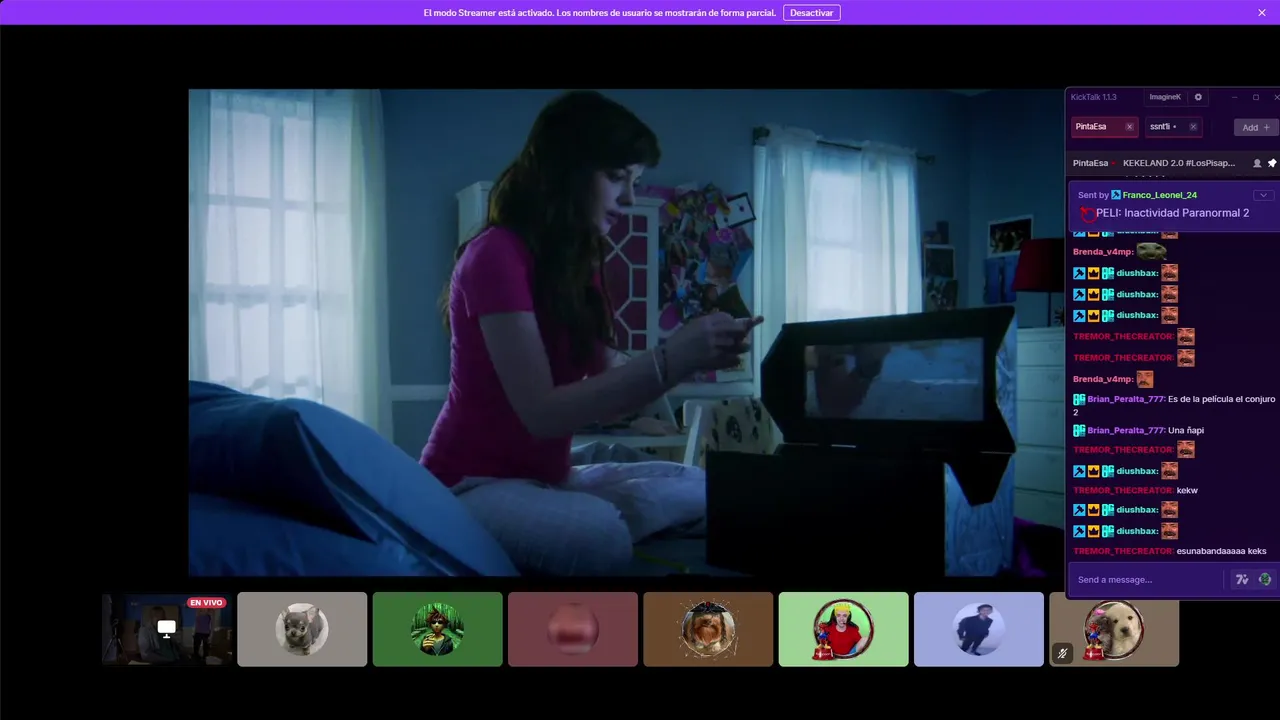Screen dimensions: 1280x720
Task: Open Franco_Leonel_24 profile in pinned message
Action: click(1159, 195)
